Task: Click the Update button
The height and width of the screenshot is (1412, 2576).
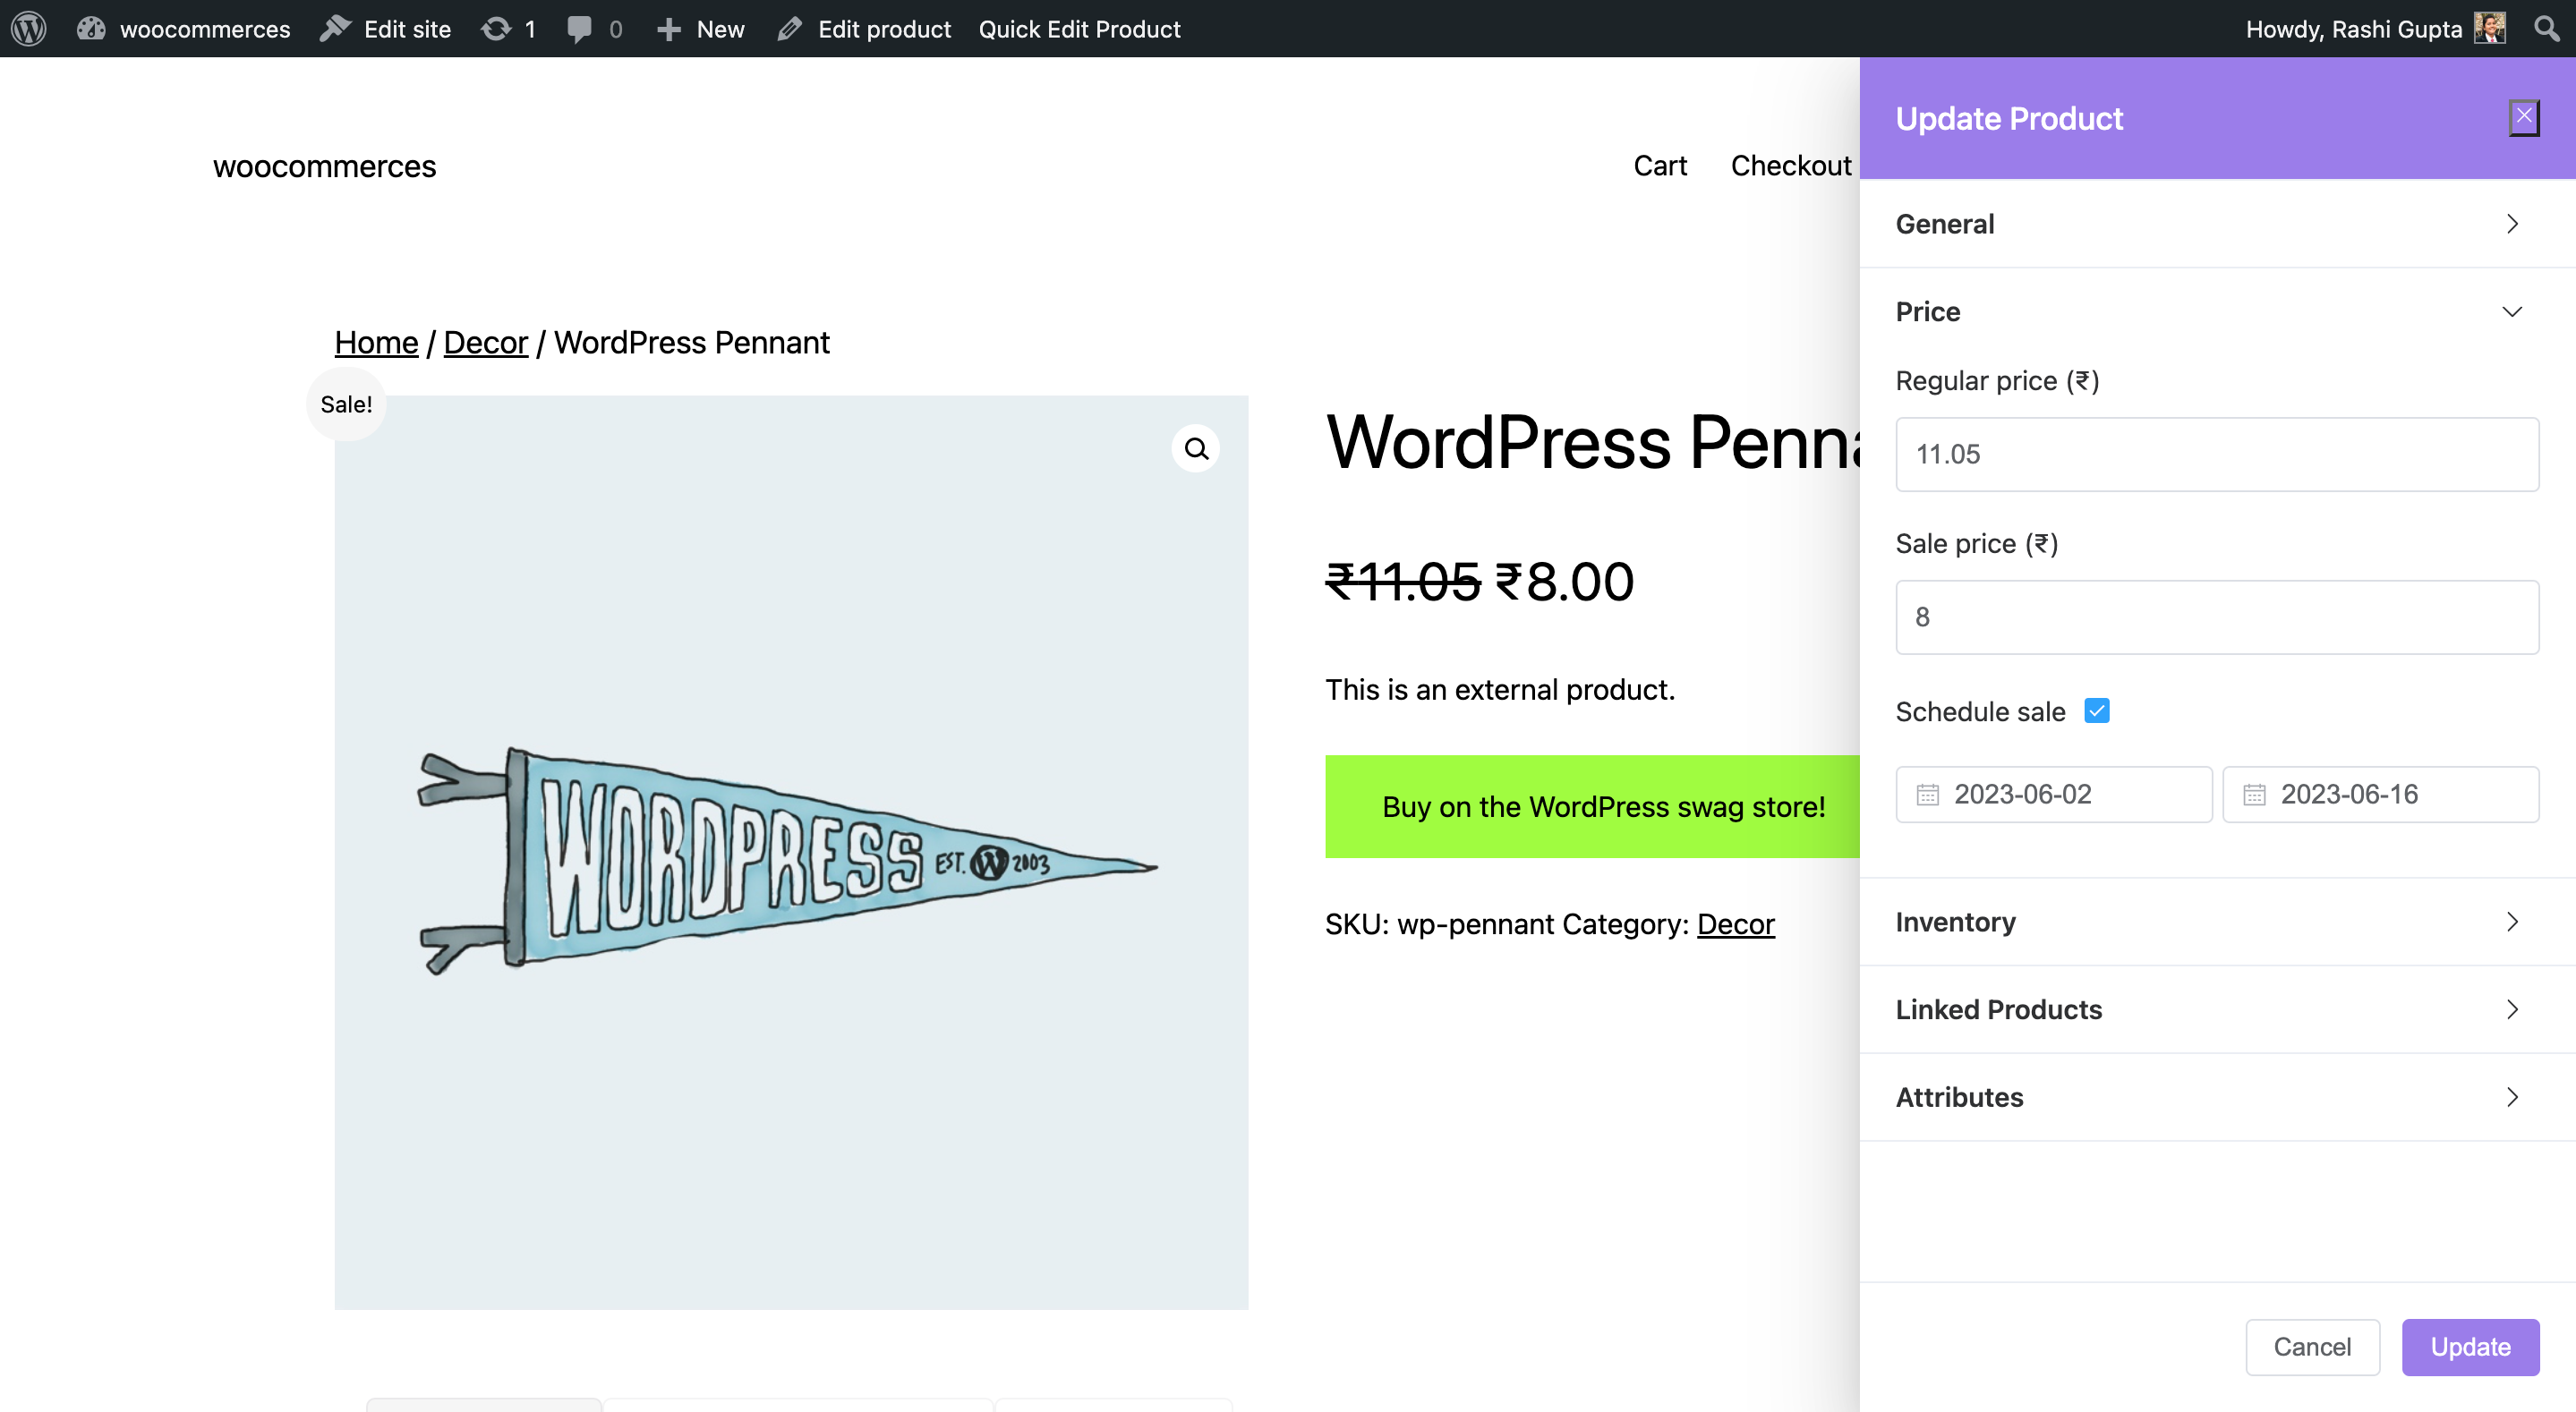Action: tap(2470, 1347)
